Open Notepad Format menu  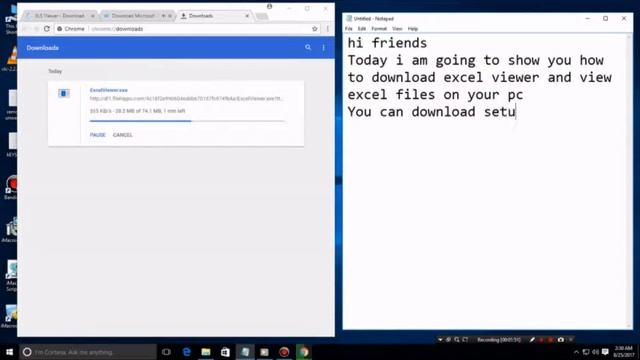(379, 29)
